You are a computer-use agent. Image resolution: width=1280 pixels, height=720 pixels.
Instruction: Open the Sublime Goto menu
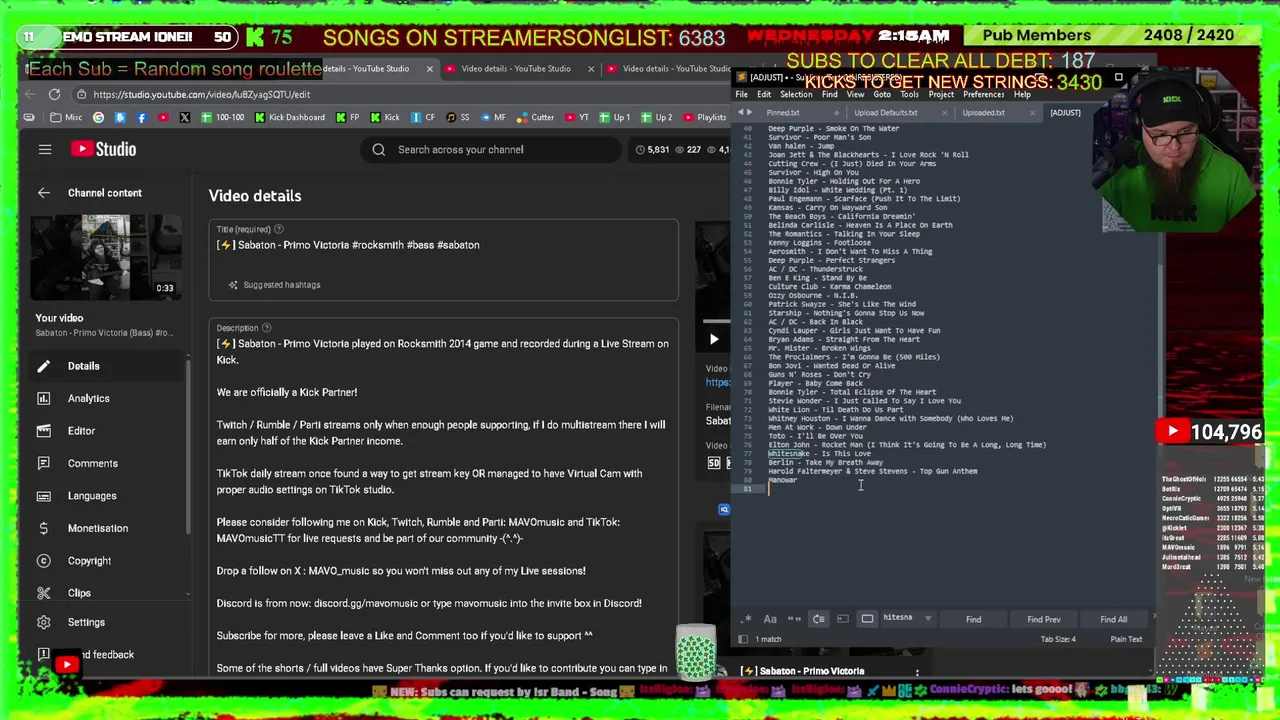(882, 95)
